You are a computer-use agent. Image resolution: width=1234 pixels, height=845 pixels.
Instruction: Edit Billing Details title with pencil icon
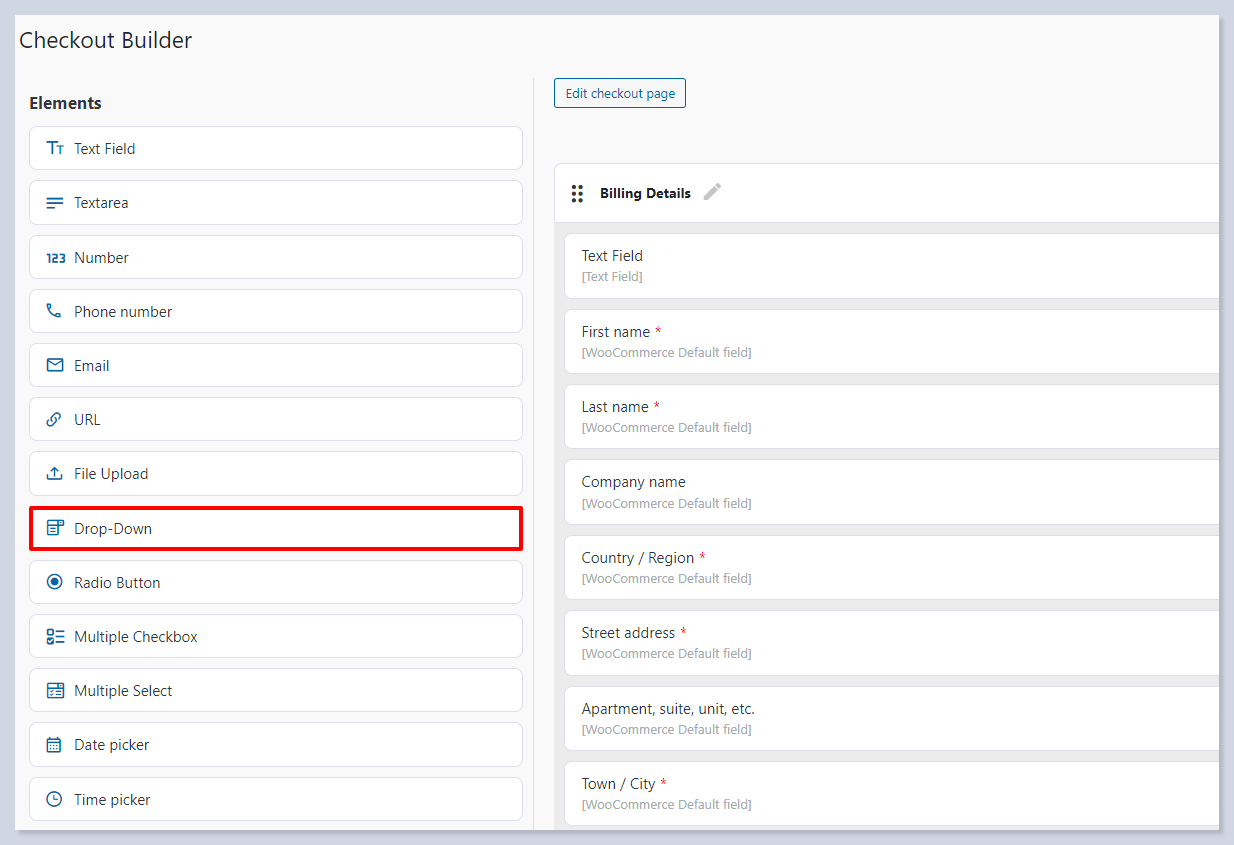(x=712, y=192)
